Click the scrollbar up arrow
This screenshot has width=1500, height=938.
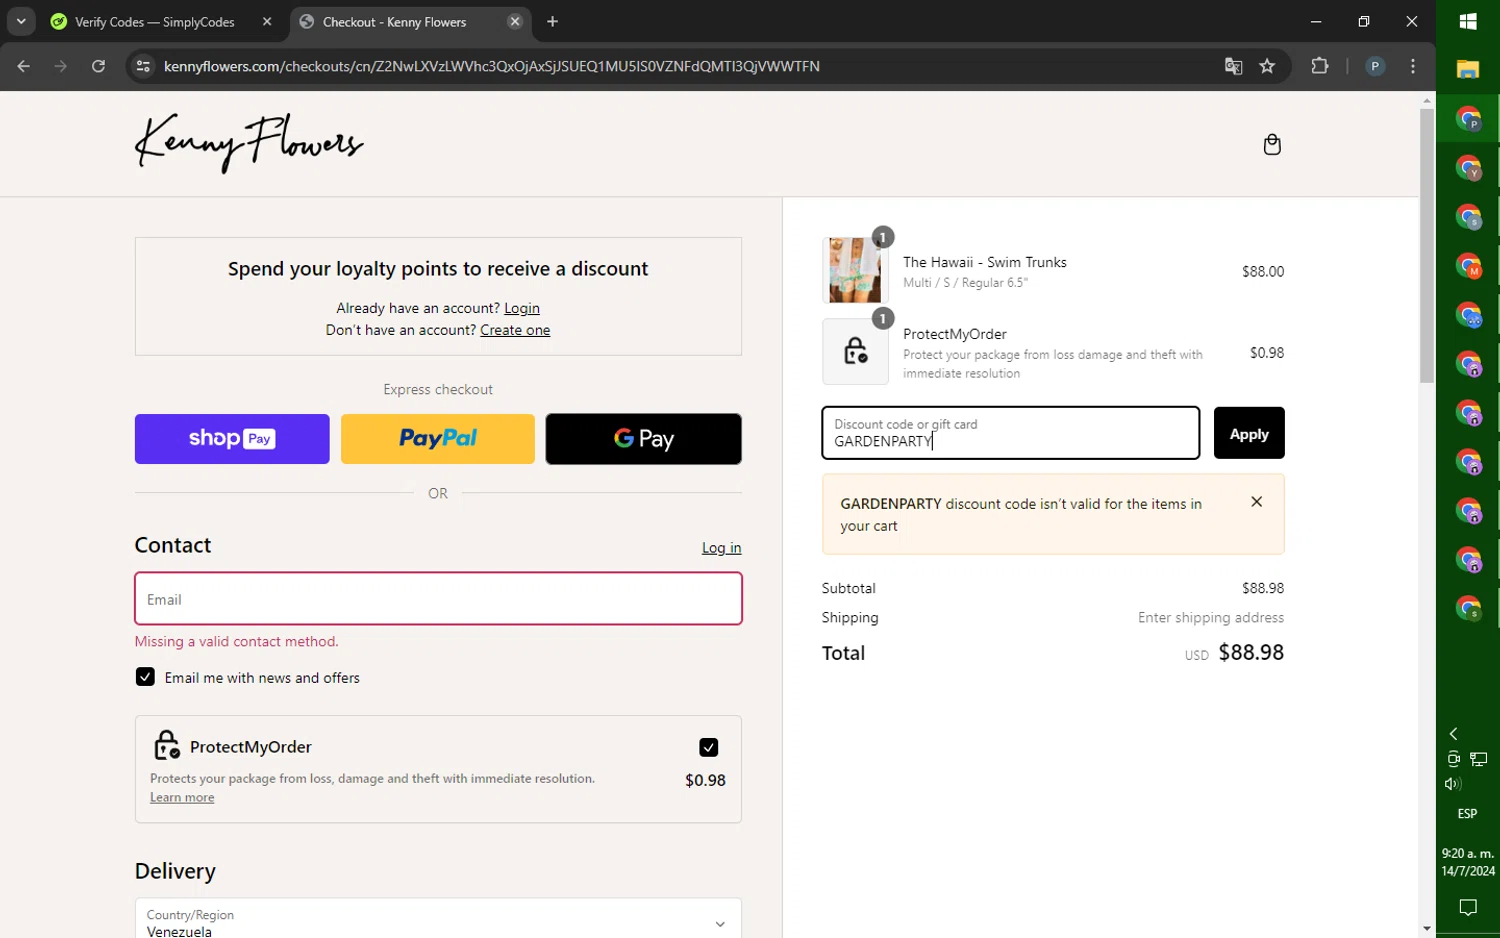point(1427,100)
